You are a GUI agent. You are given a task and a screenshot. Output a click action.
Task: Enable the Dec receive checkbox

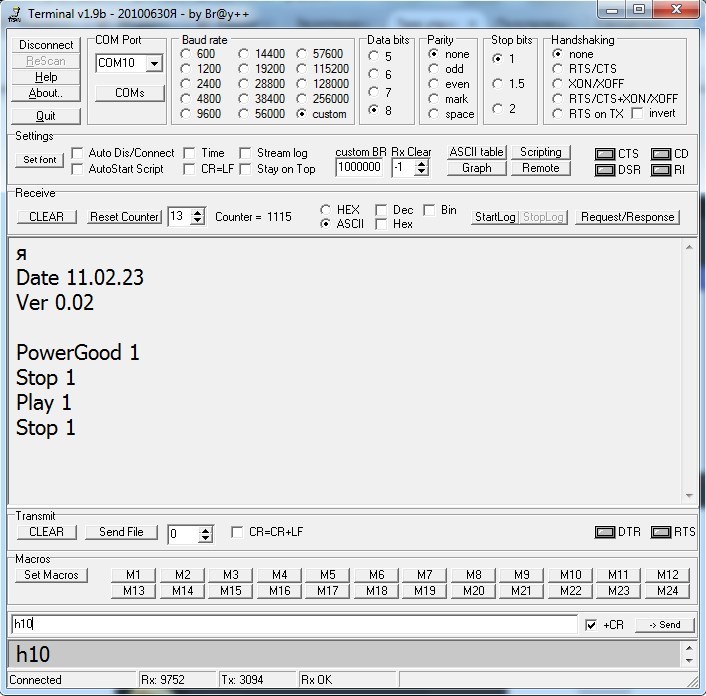click(x=381, y=210)
